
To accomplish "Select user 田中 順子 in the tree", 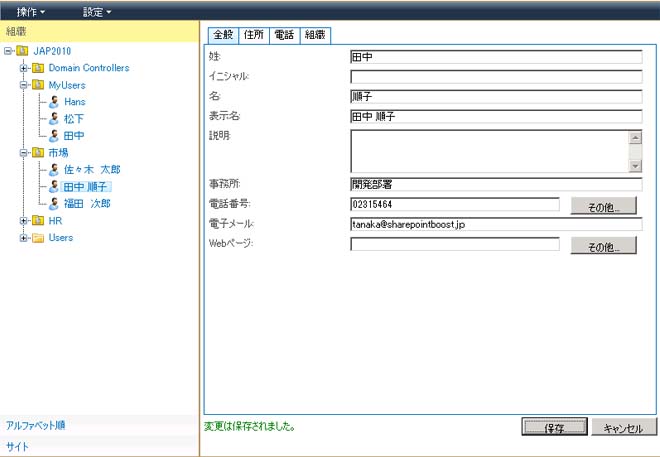I will [x=86, y=186].
